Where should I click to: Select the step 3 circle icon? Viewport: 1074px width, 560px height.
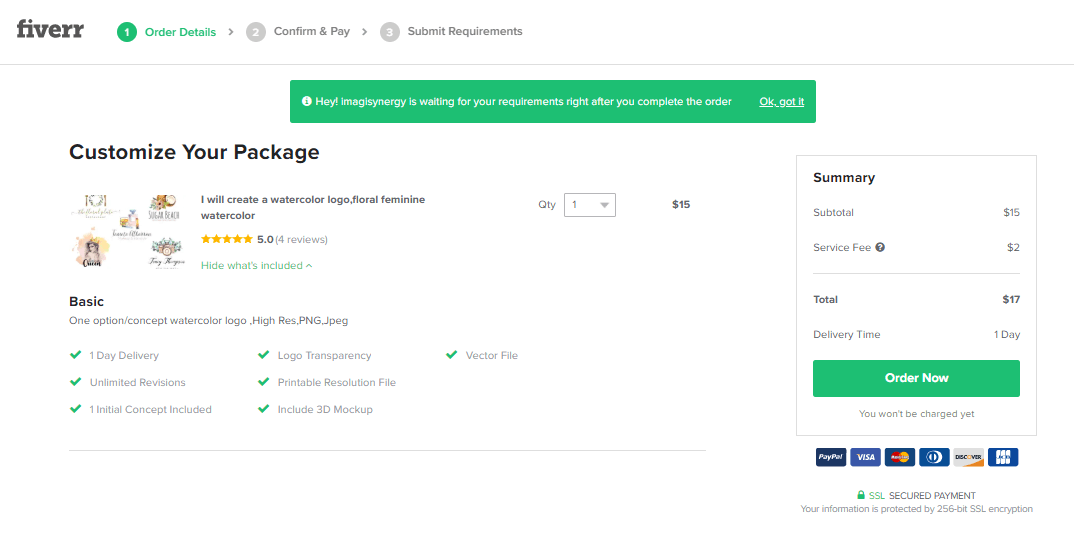pyautogui.click(x=390, y=32)
